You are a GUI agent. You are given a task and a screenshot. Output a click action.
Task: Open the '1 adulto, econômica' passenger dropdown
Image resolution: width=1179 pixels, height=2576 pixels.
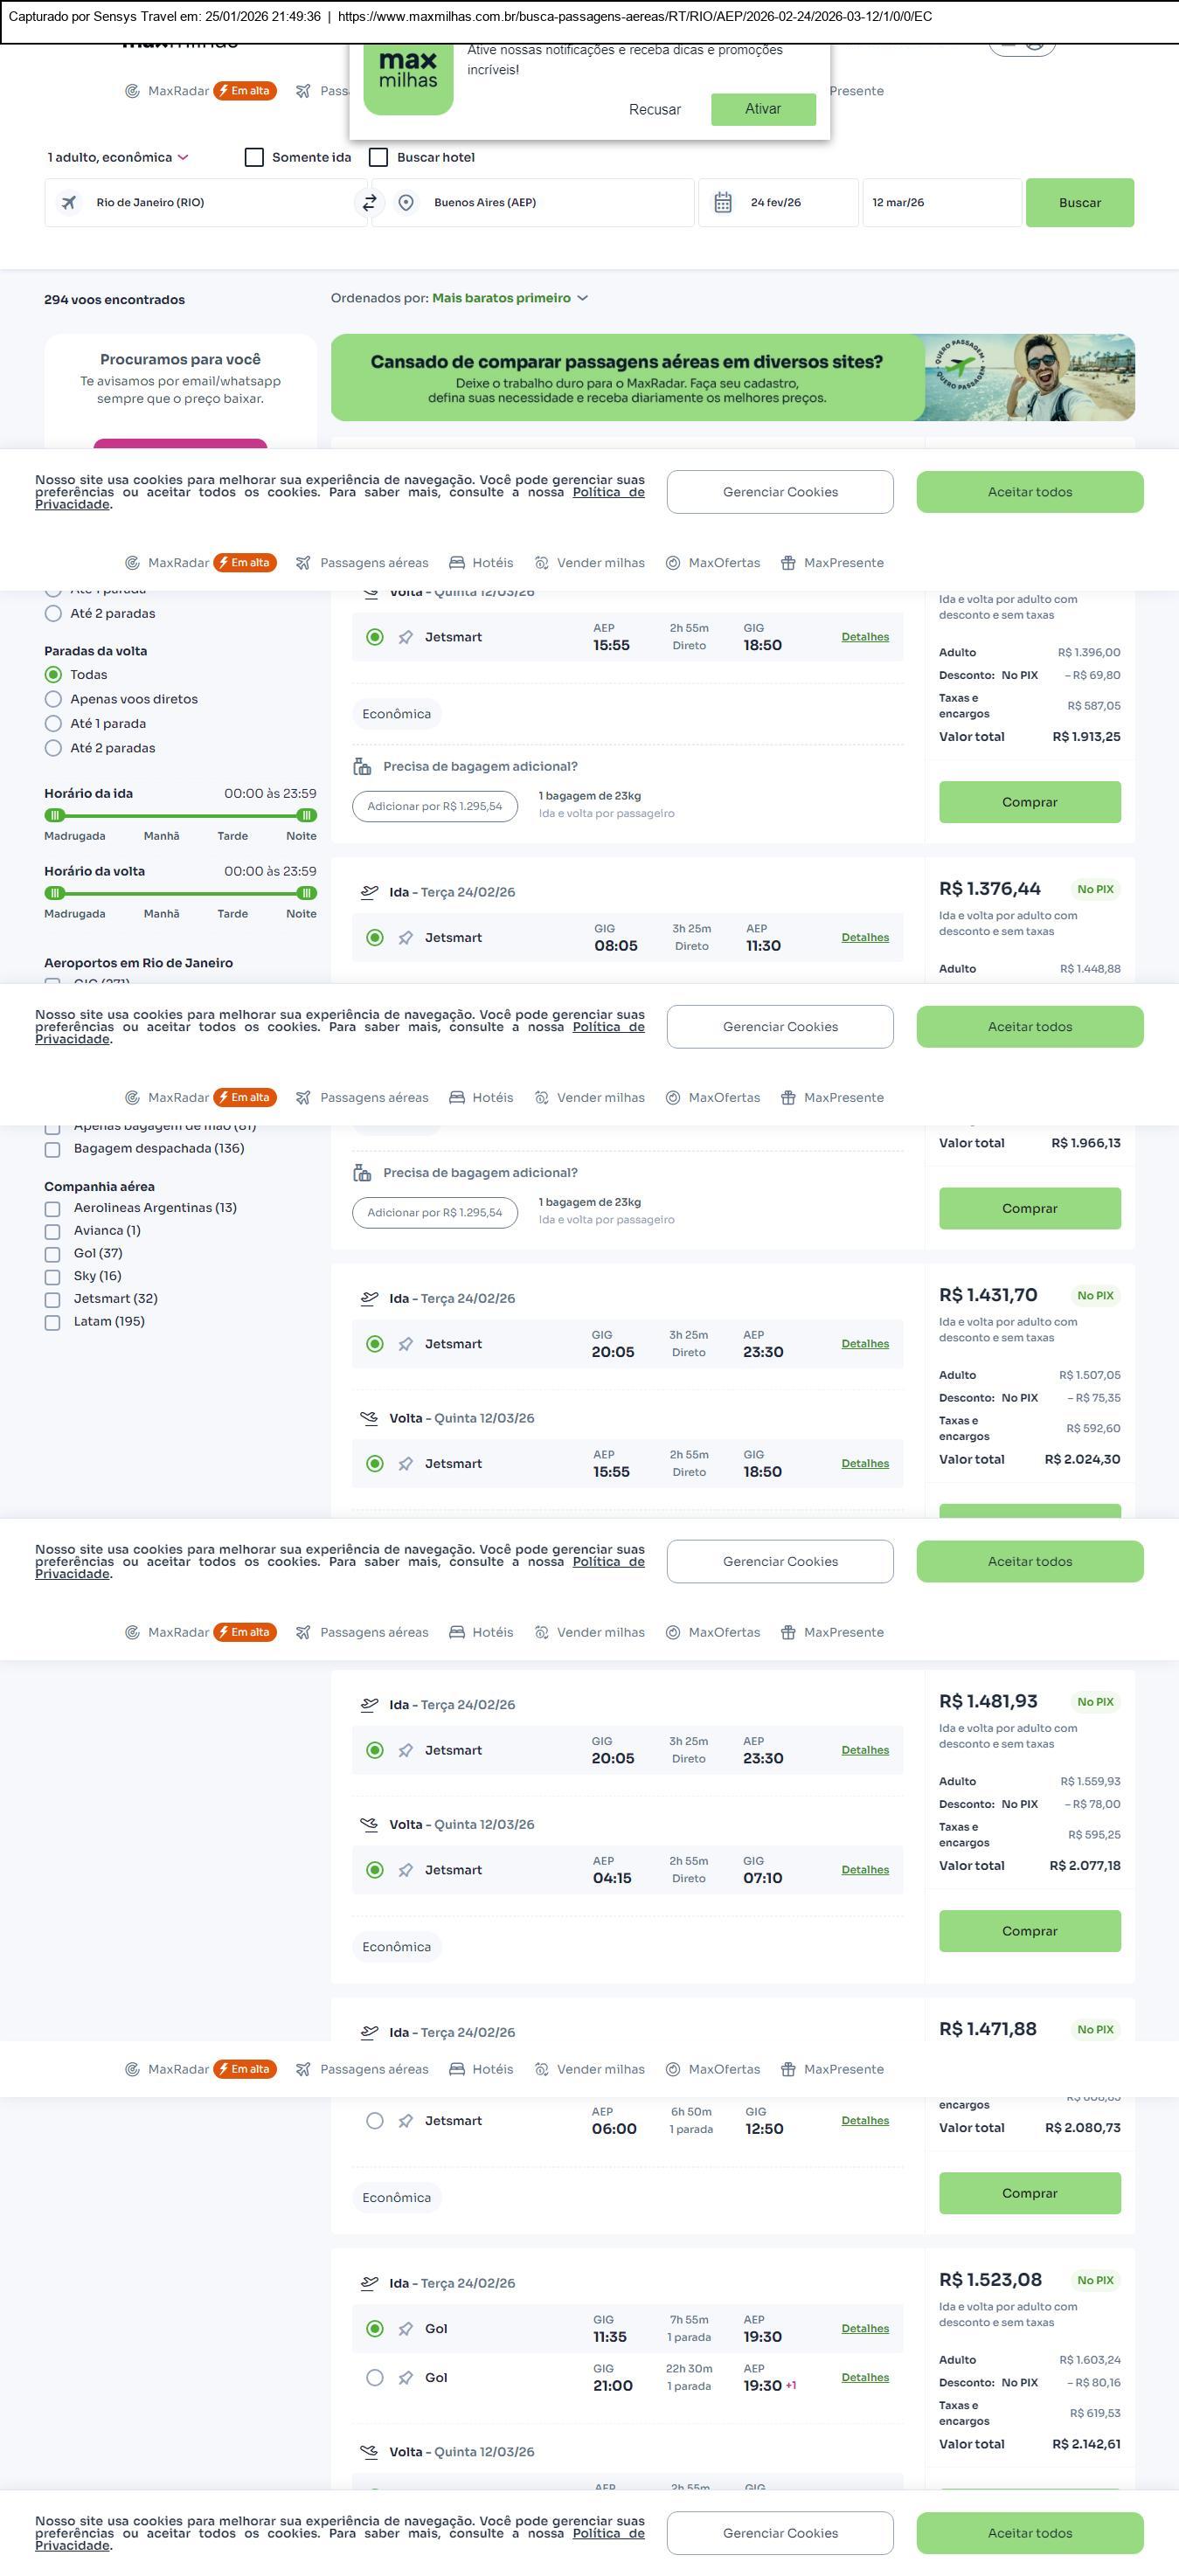(x=117, y=157)
